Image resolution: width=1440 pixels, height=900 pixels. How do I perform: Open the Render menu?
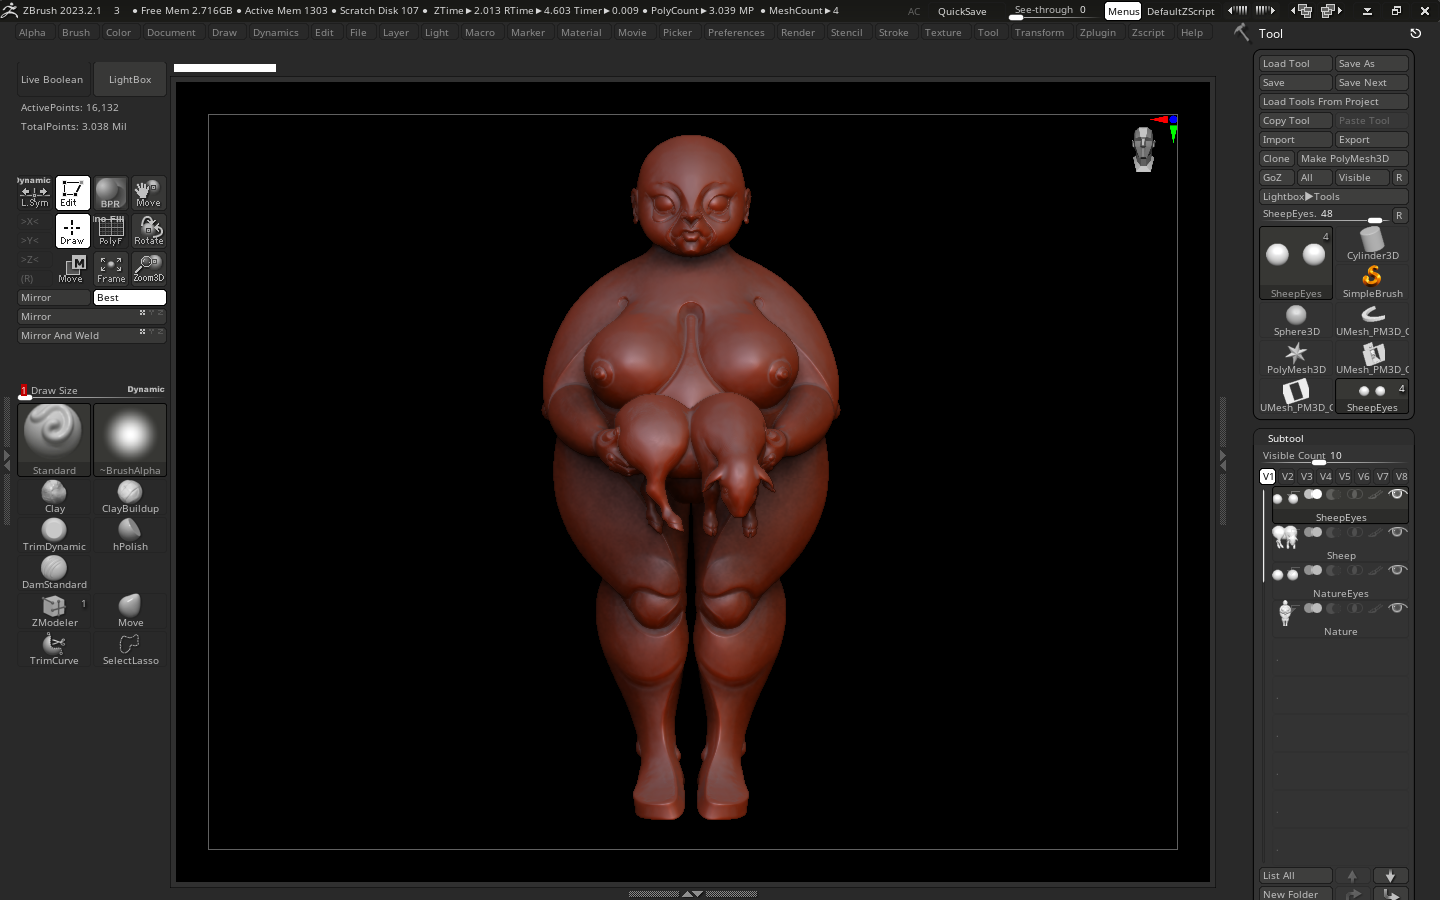(x=798, y=33)
